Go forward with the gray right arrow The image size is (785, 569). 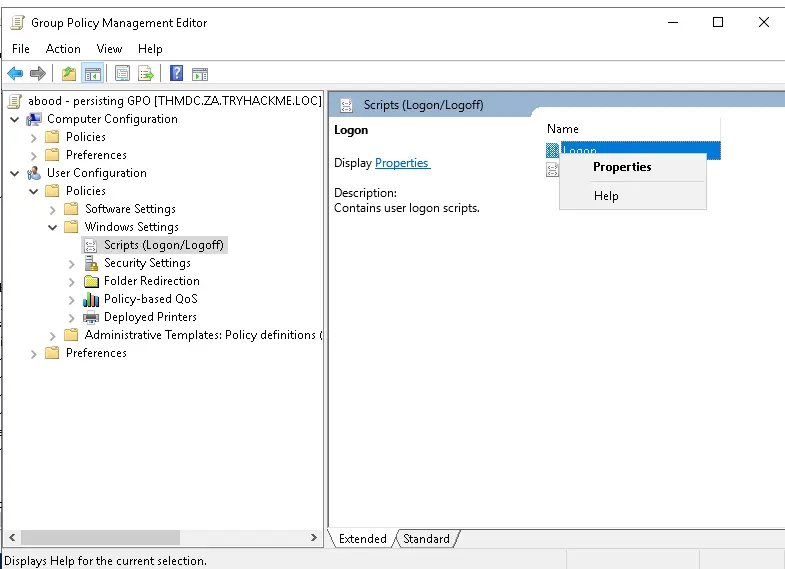point(38,74)
